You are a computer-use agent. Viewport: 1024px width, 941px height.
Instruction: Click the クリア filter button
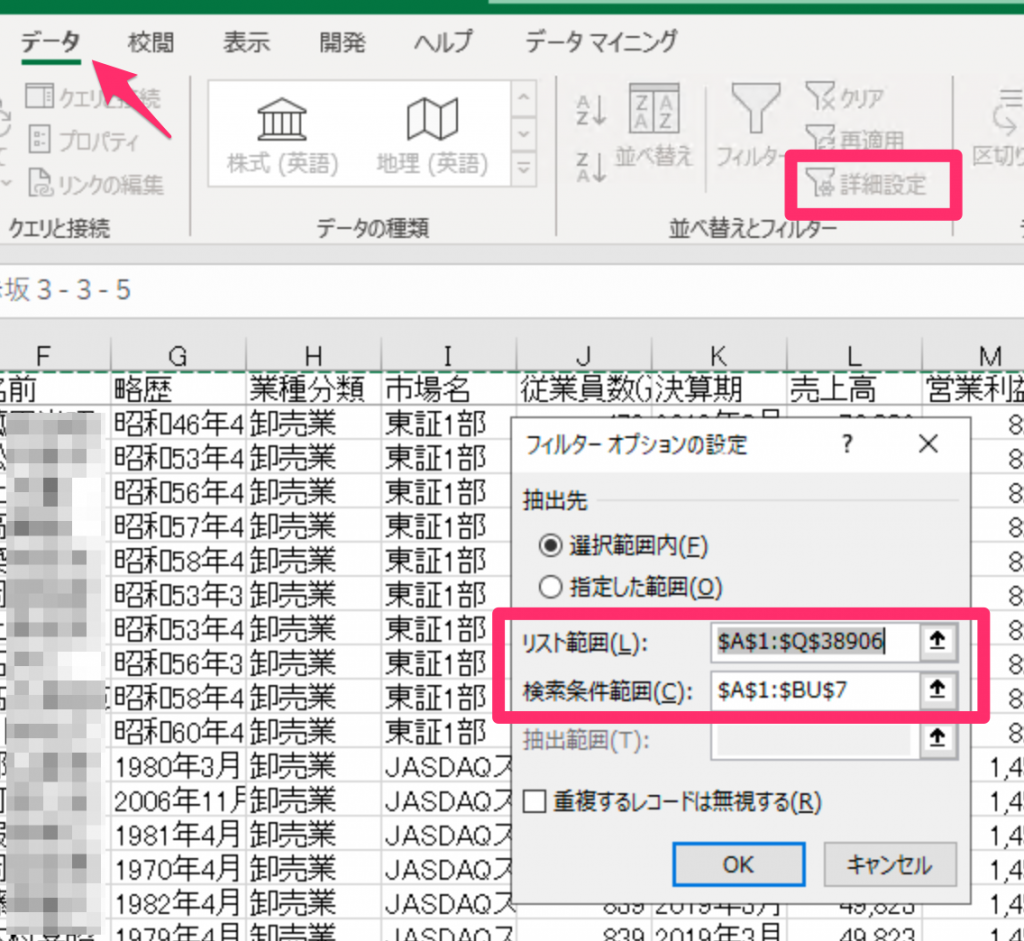tap(845, 97)
